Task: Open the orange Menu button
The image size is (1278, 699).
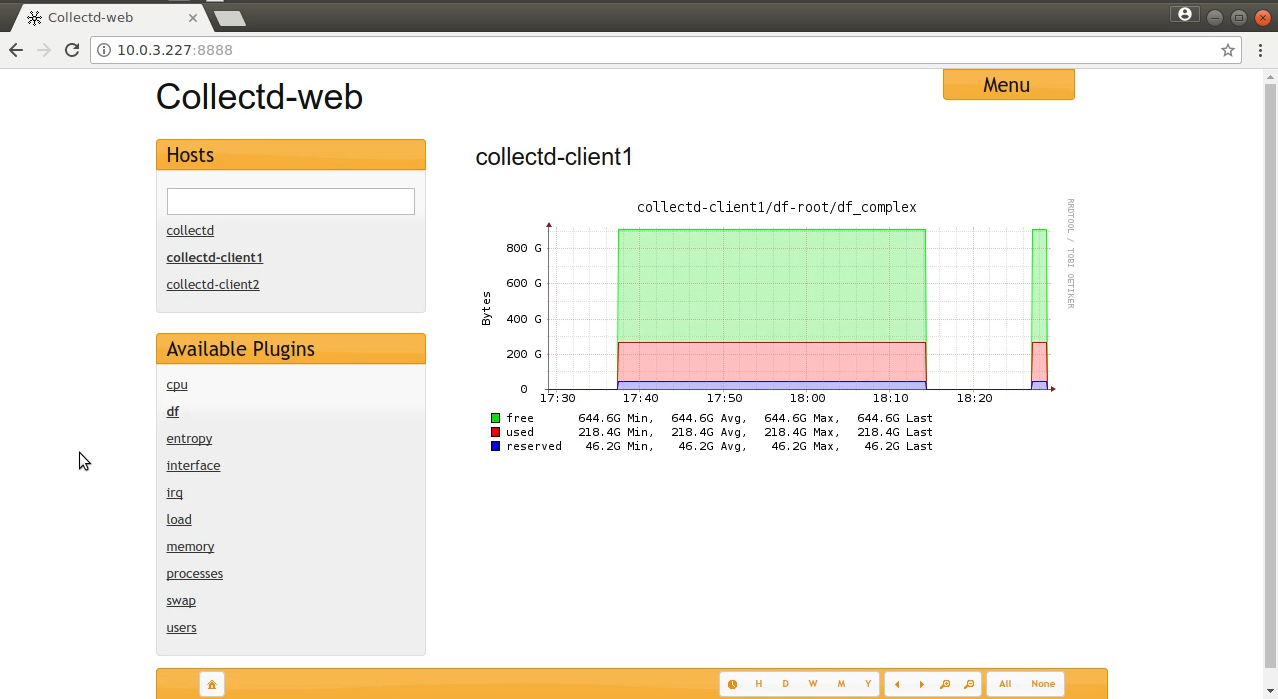Action: (1008, 85)
